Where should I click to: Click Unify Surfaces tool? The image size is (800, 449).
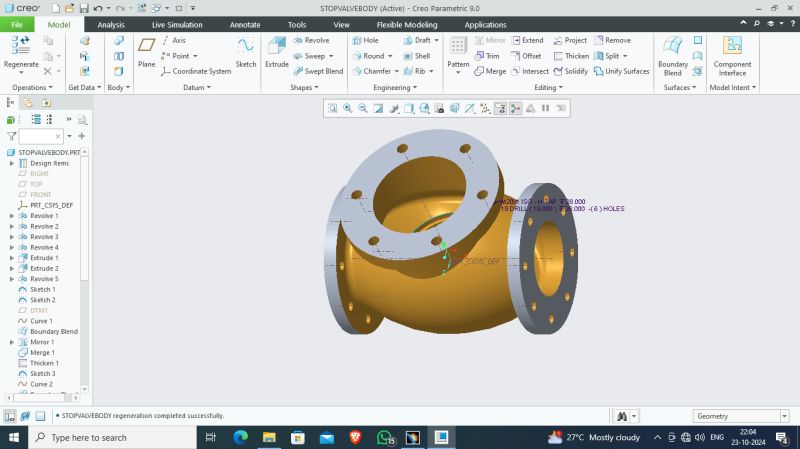tap(621, 71)
